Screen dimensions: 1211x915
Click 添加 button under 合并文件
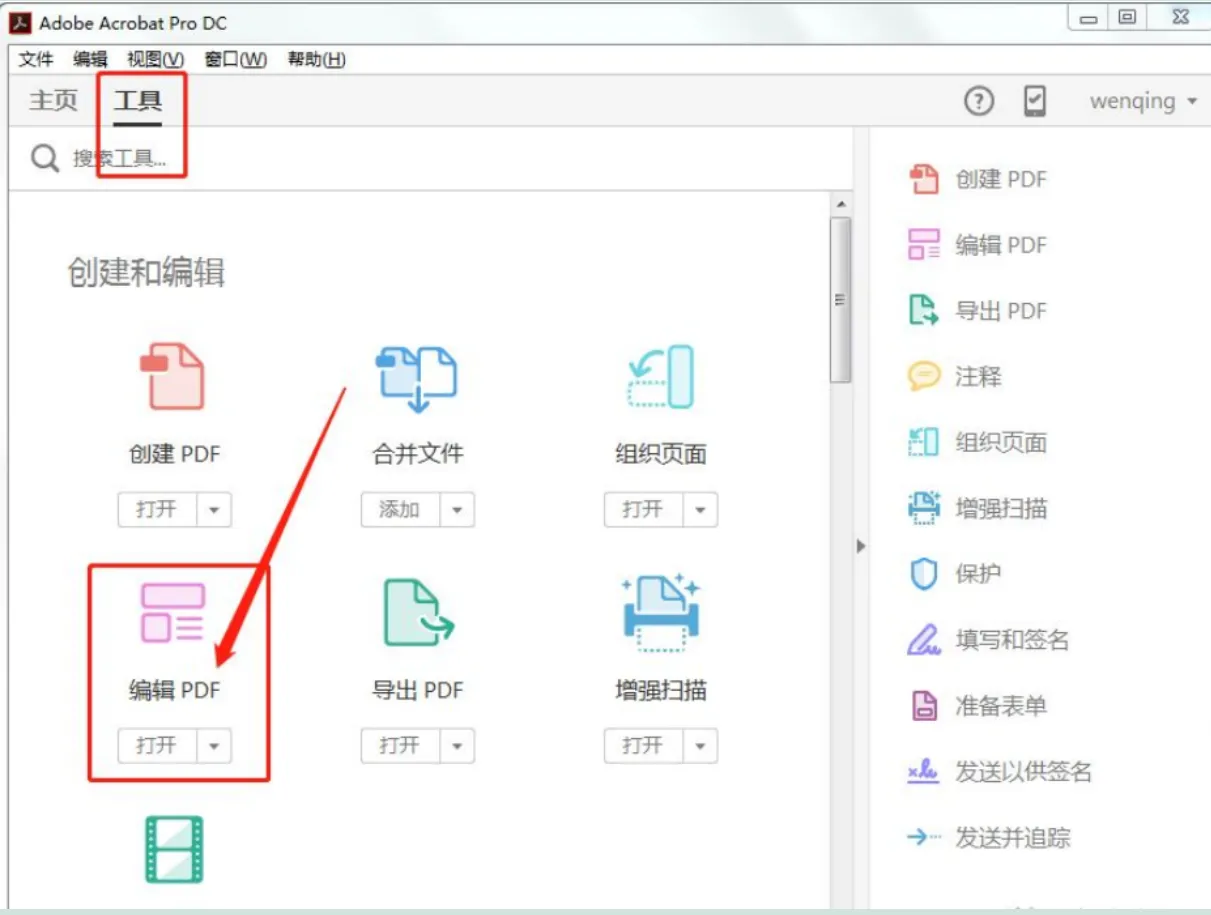point(400,509)
